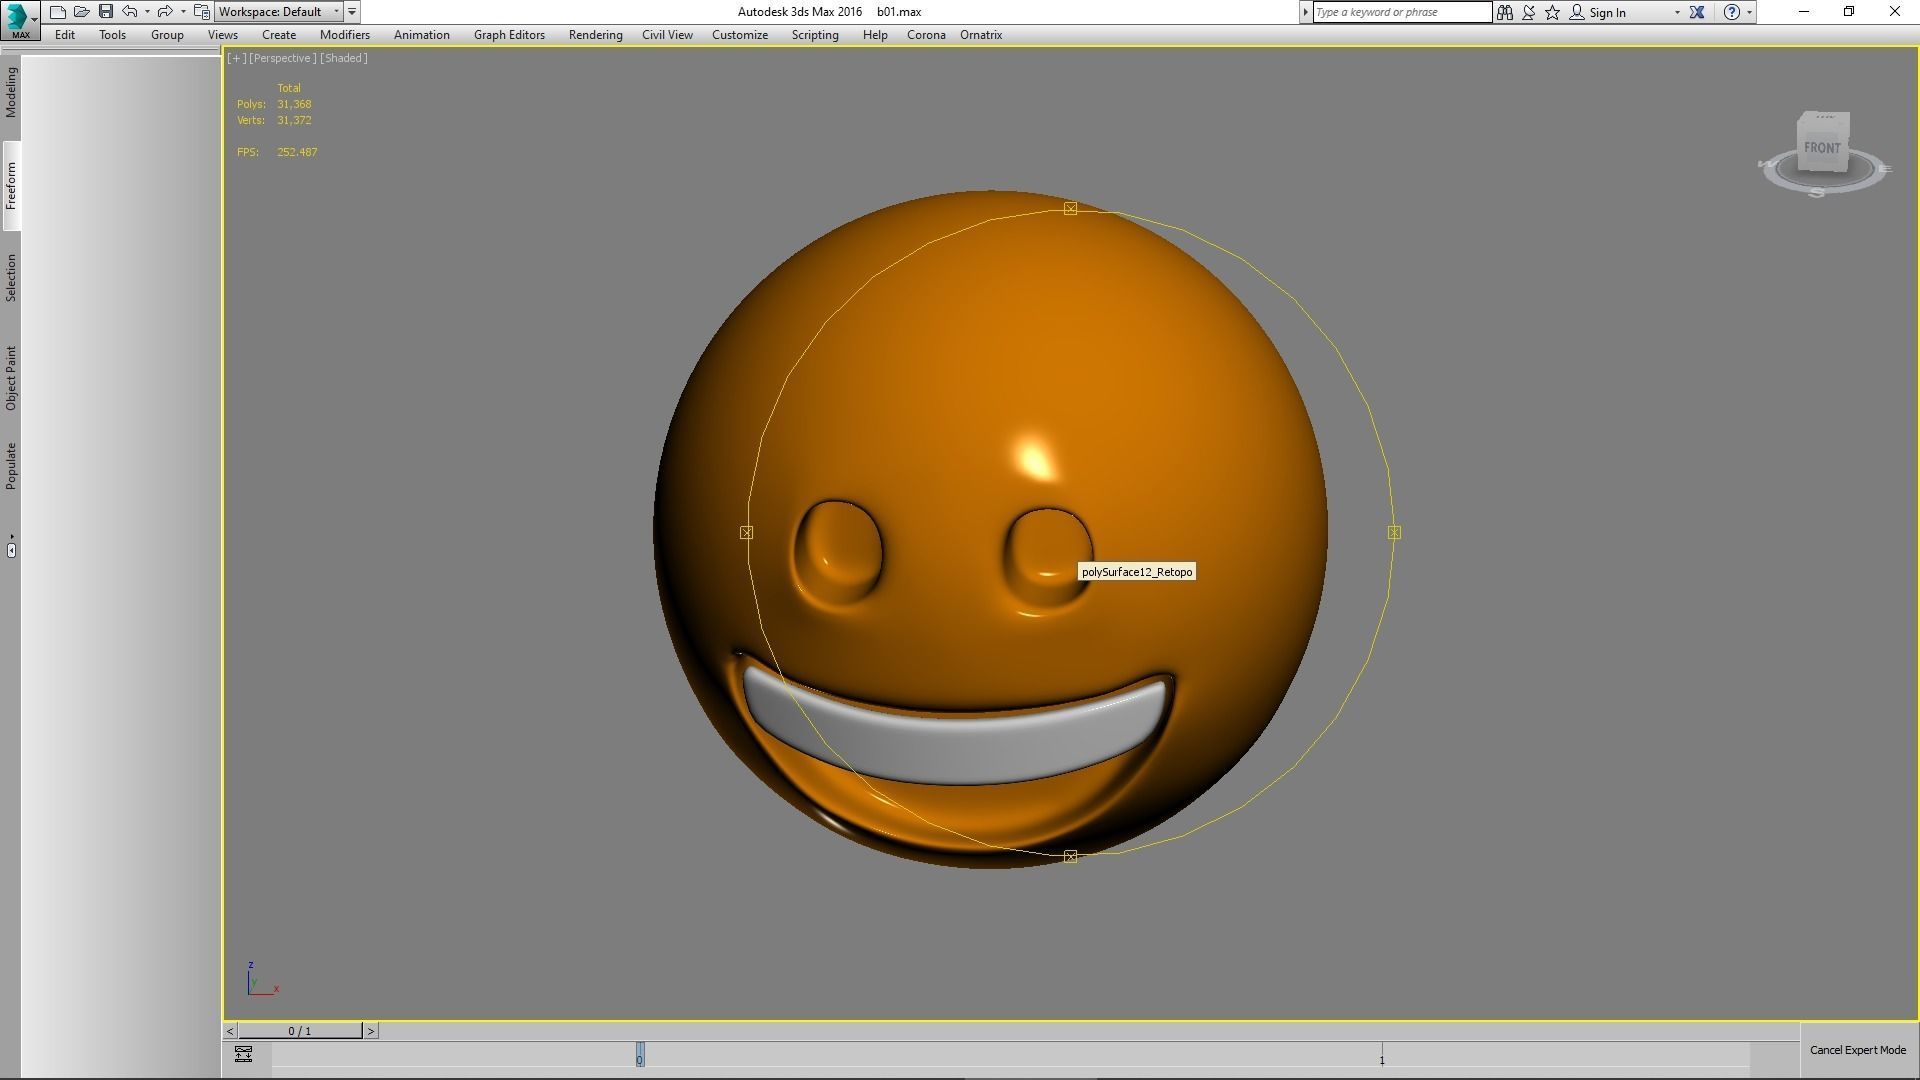
Task: Click the top gizmo handle on the yellow circle
Action: pyautogui.click(x=1070, y=208)
